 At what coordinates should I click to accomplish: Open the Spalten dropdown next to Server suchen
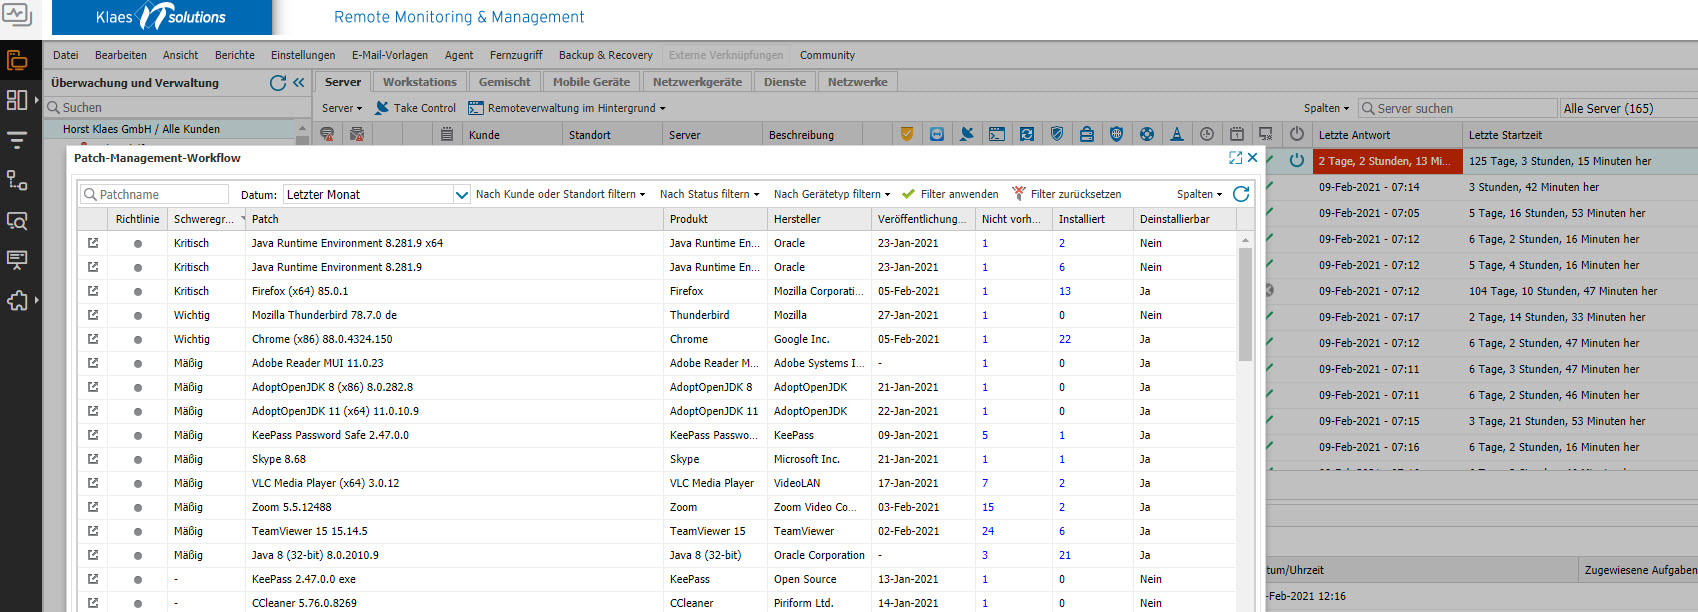tap(1326, 108)
